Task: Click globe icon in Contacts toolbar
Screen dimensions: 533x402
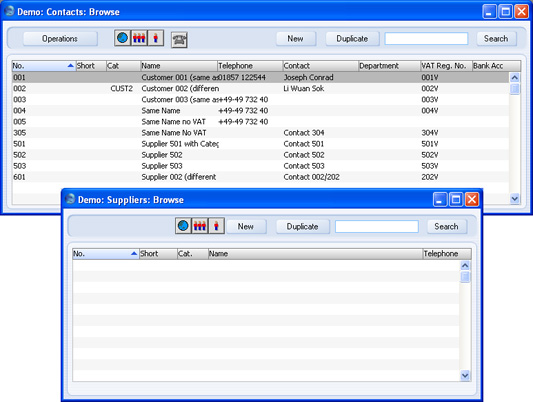Action: (122, 38)
